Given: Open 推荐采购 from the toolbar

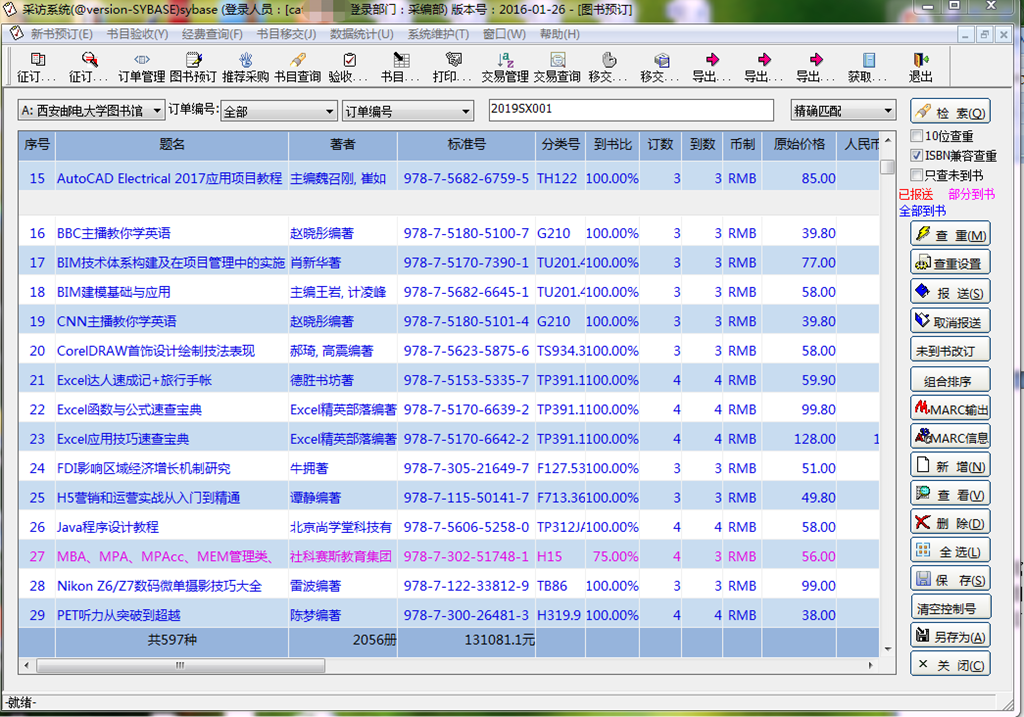Looking at the screenshot, I should tap(245, 67).
